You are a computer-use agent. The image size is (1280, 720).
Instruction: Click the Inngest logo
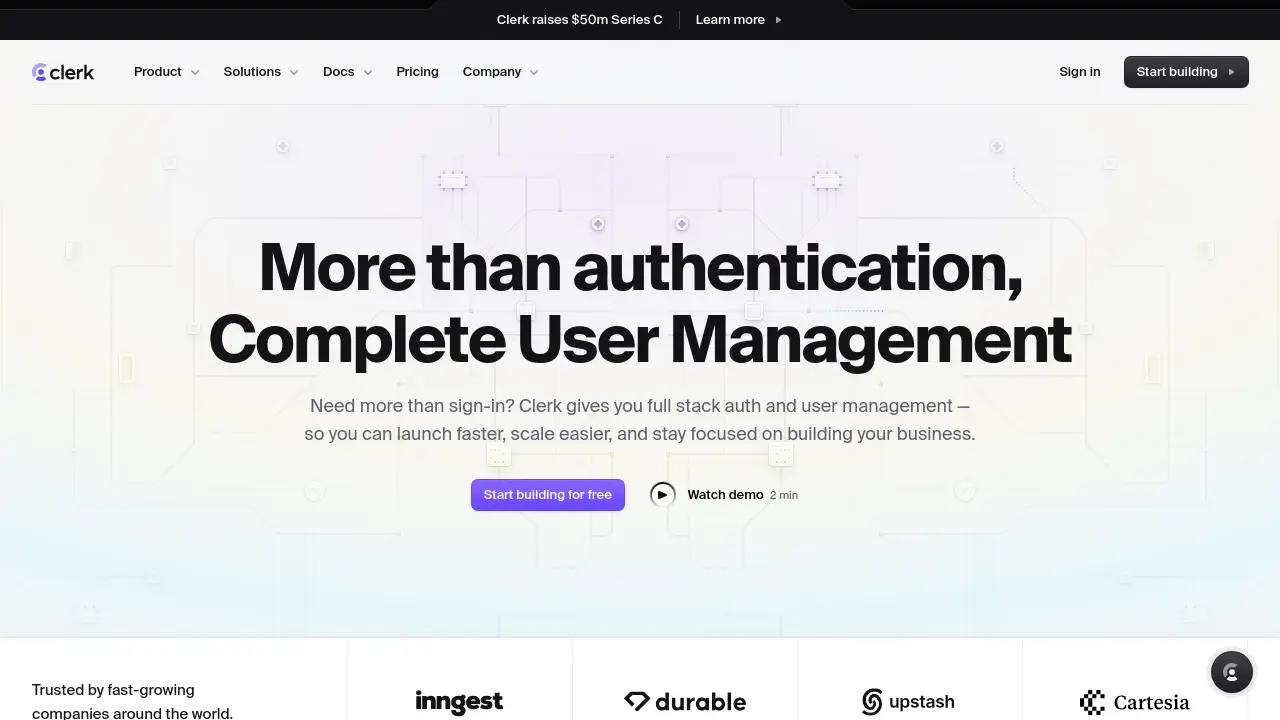[x=459, y=701]
